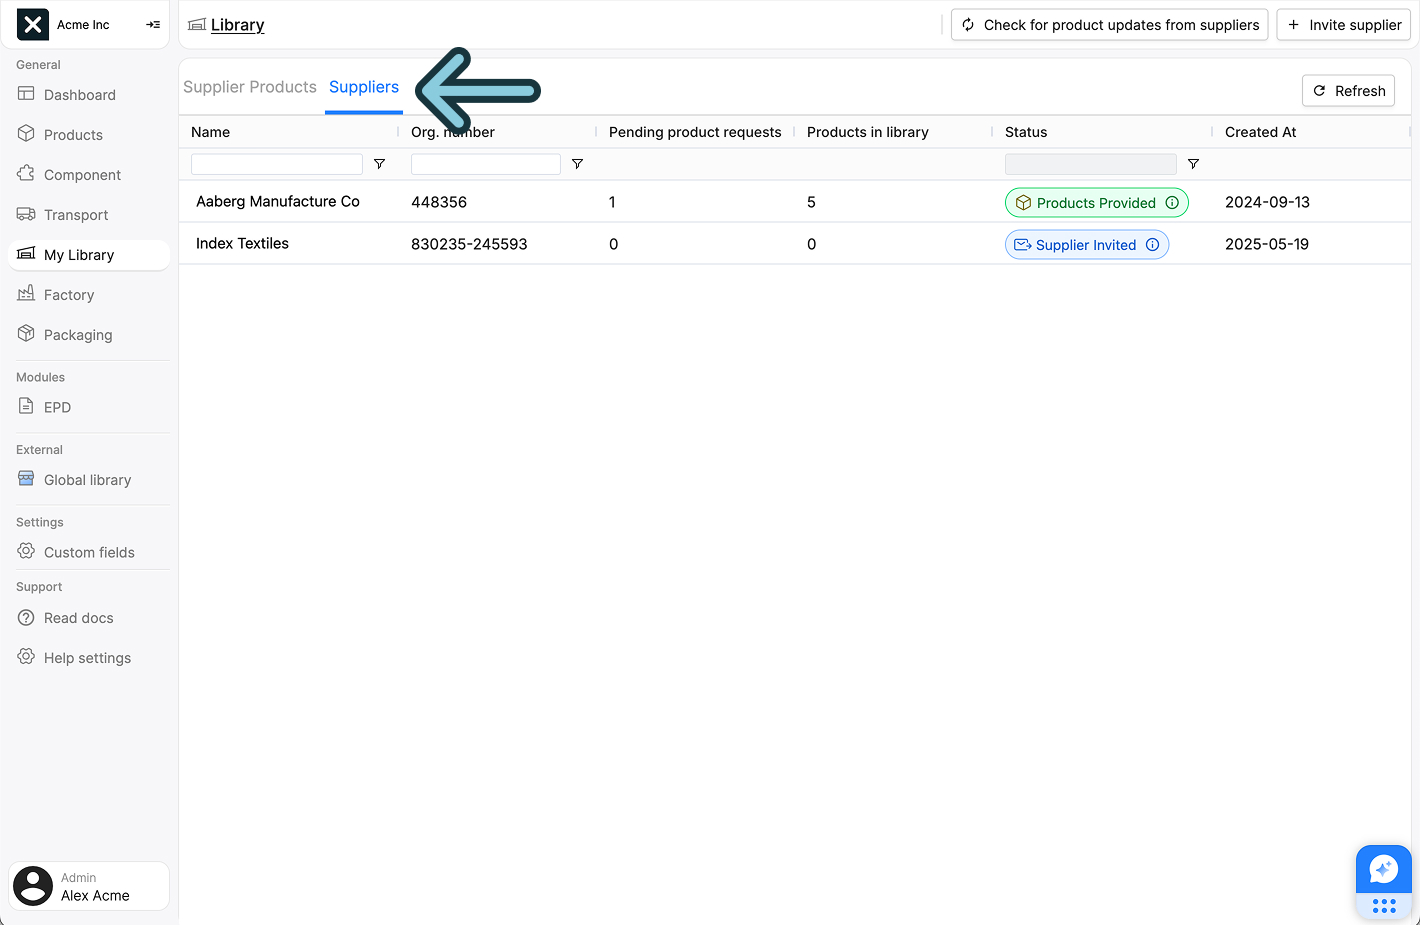Open the Status column filter icon
Viewport: 1420px width, 925px height.
tap(1193, 164)
